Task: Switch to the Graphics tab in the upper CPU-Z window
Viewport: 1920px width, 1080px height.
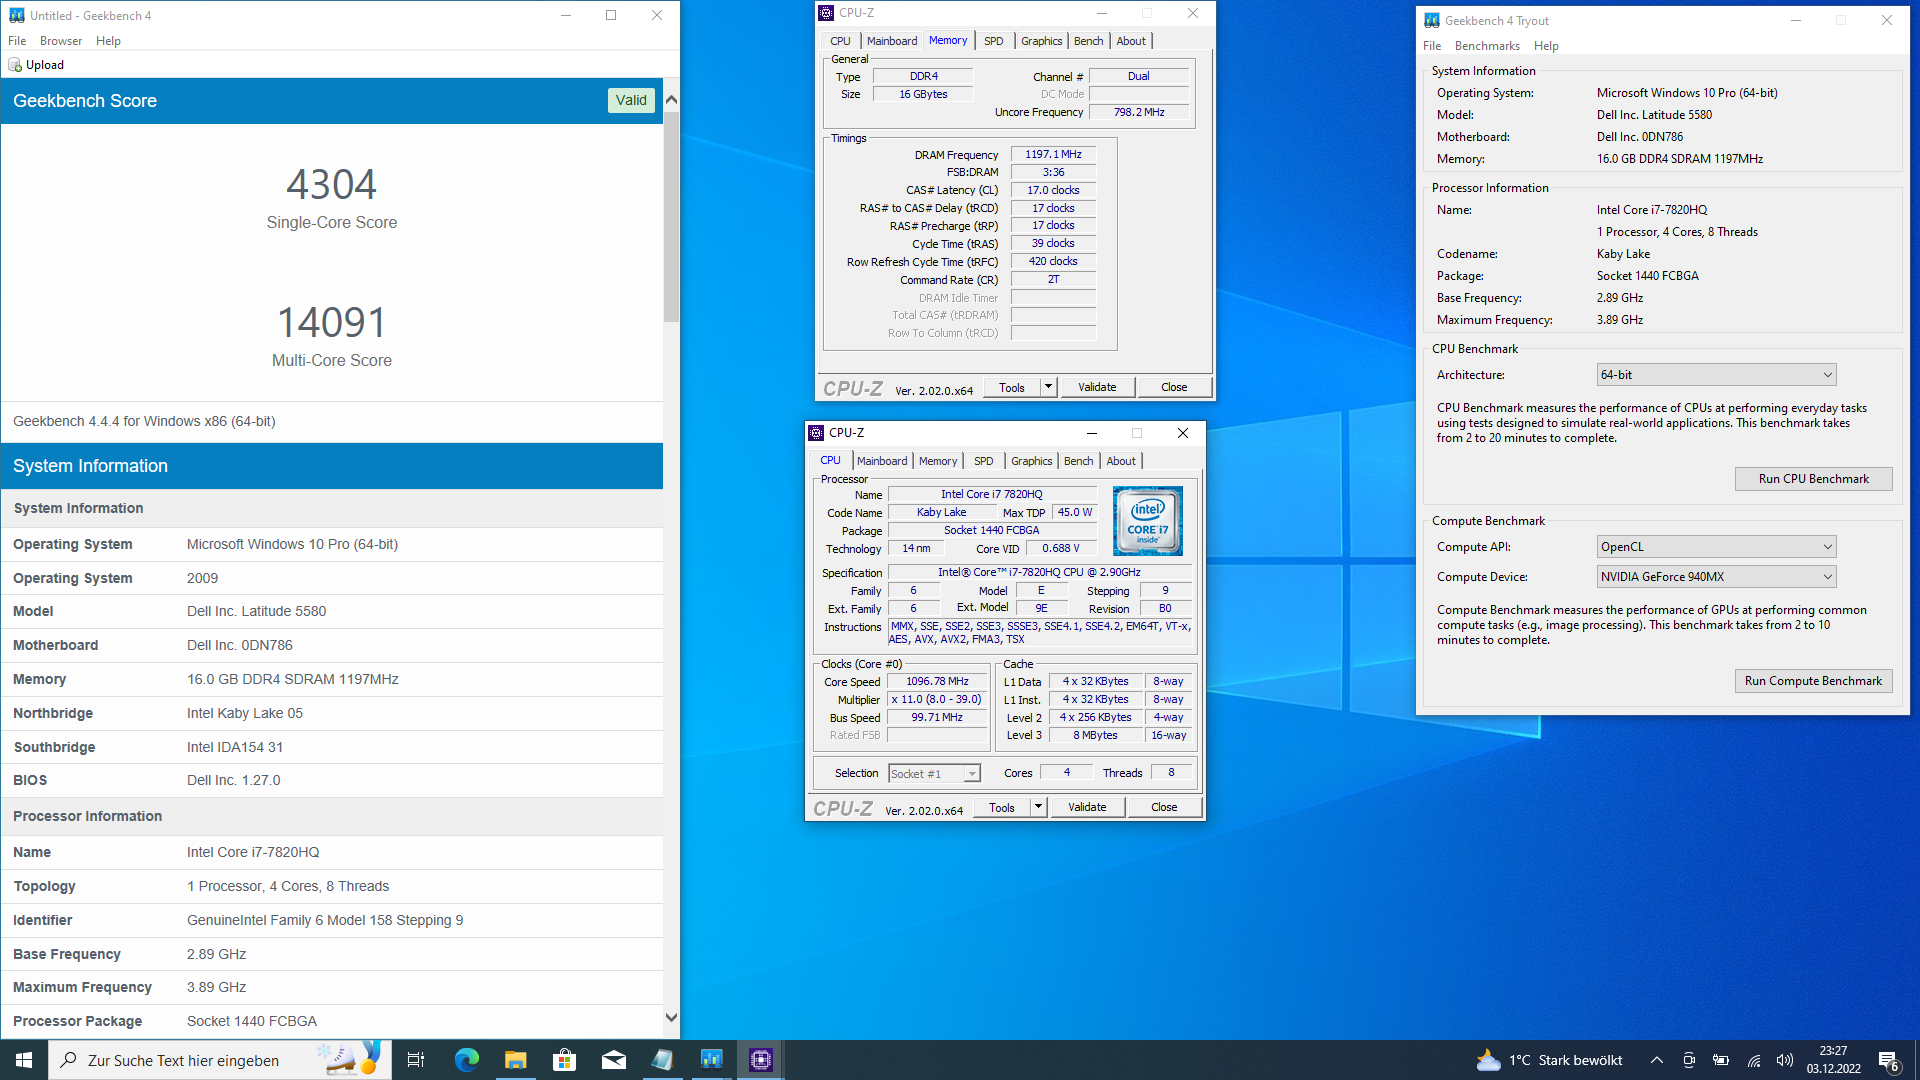Action: [x=1041, y=41]
